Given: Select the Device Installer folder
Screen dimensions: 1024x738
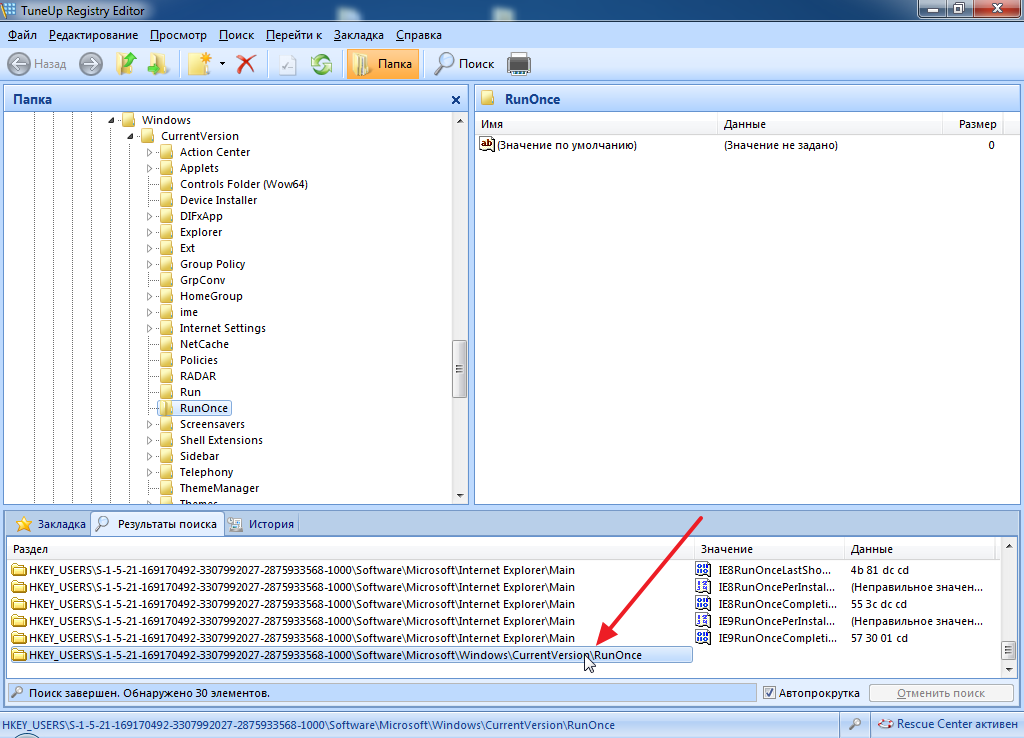Looking at the screenshot, I should 218,201.
